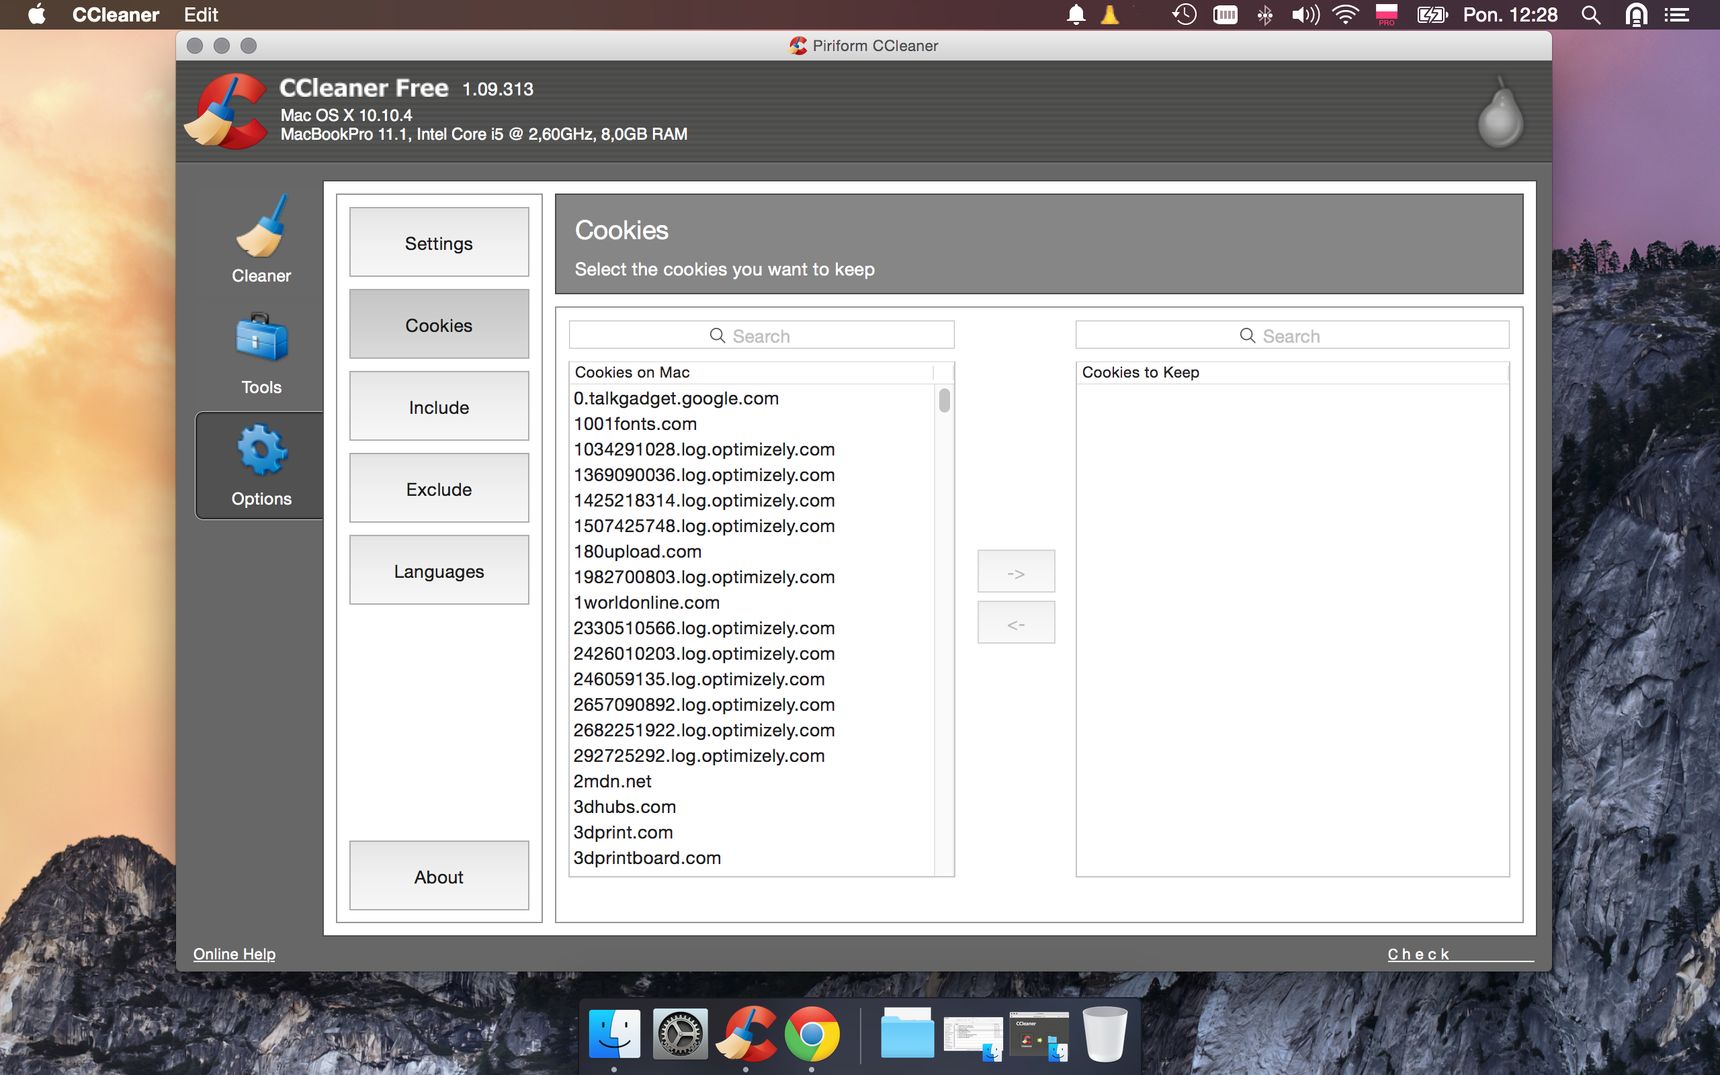Viewport: 1720px width, 1075px height.
Task: Open the Exclude tab
Action: 439,488
